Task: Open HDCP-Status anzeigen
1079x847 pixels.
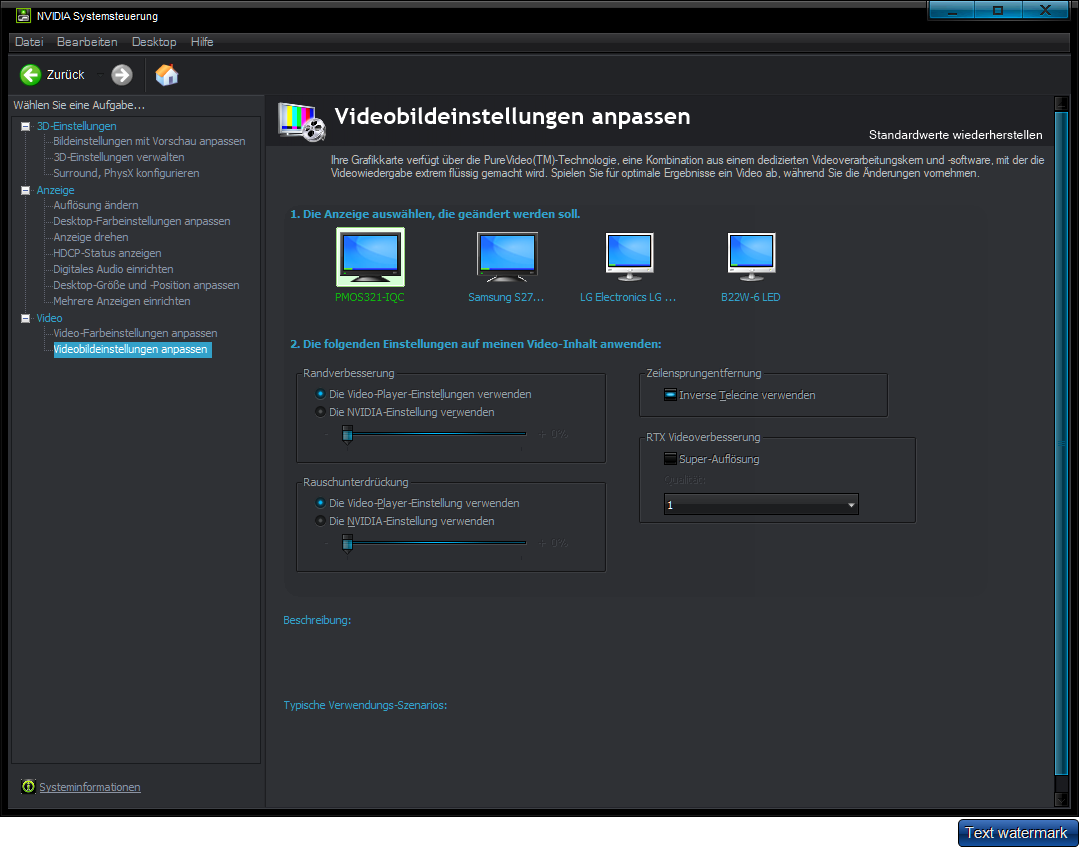Action: pyautogui.click(x=107, y=253)
